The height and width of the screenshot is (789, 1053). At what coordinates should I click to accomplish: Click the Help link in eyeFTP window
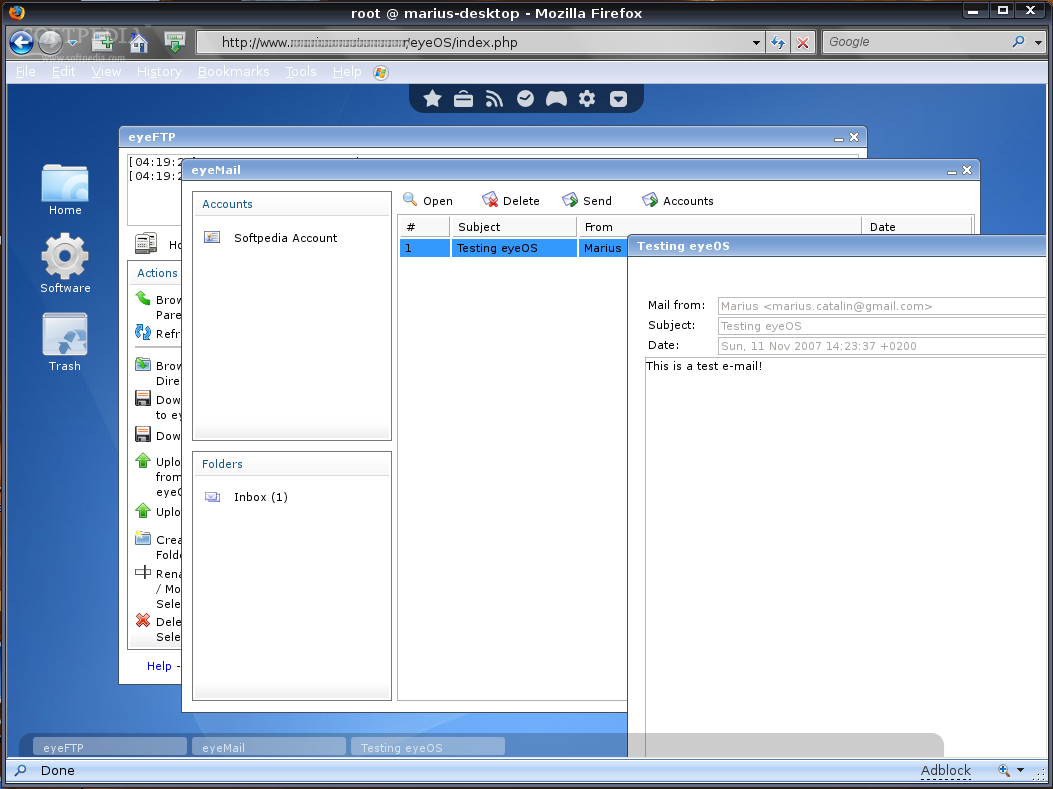tap(159, 665)
